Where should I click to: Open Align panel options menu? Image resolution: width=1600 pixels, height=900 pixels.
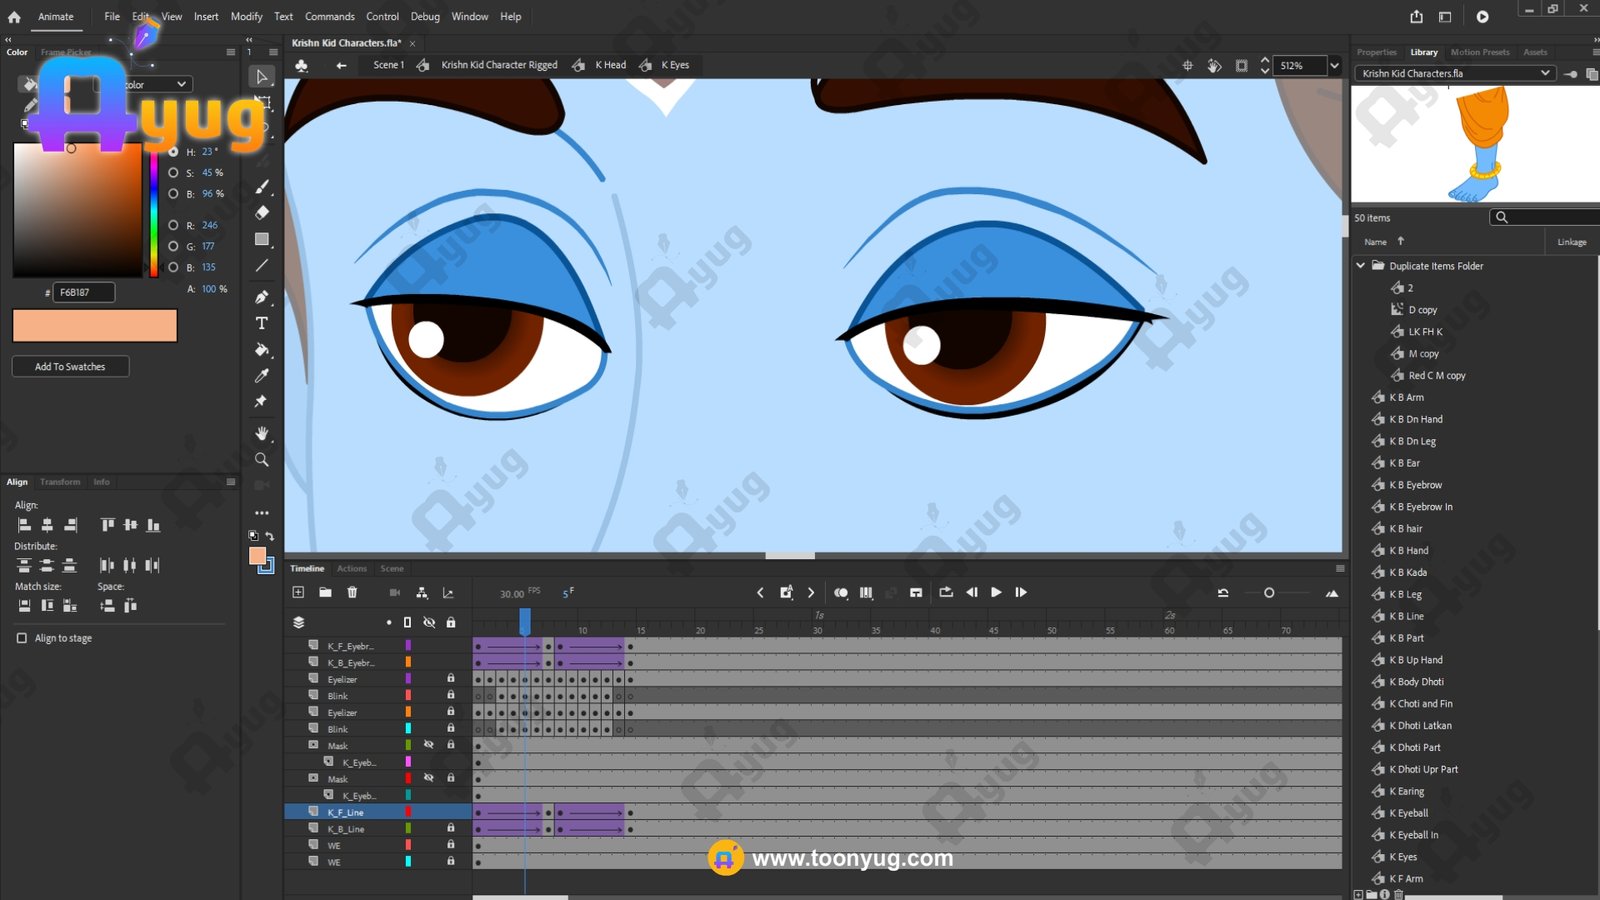tap(231, 482)
